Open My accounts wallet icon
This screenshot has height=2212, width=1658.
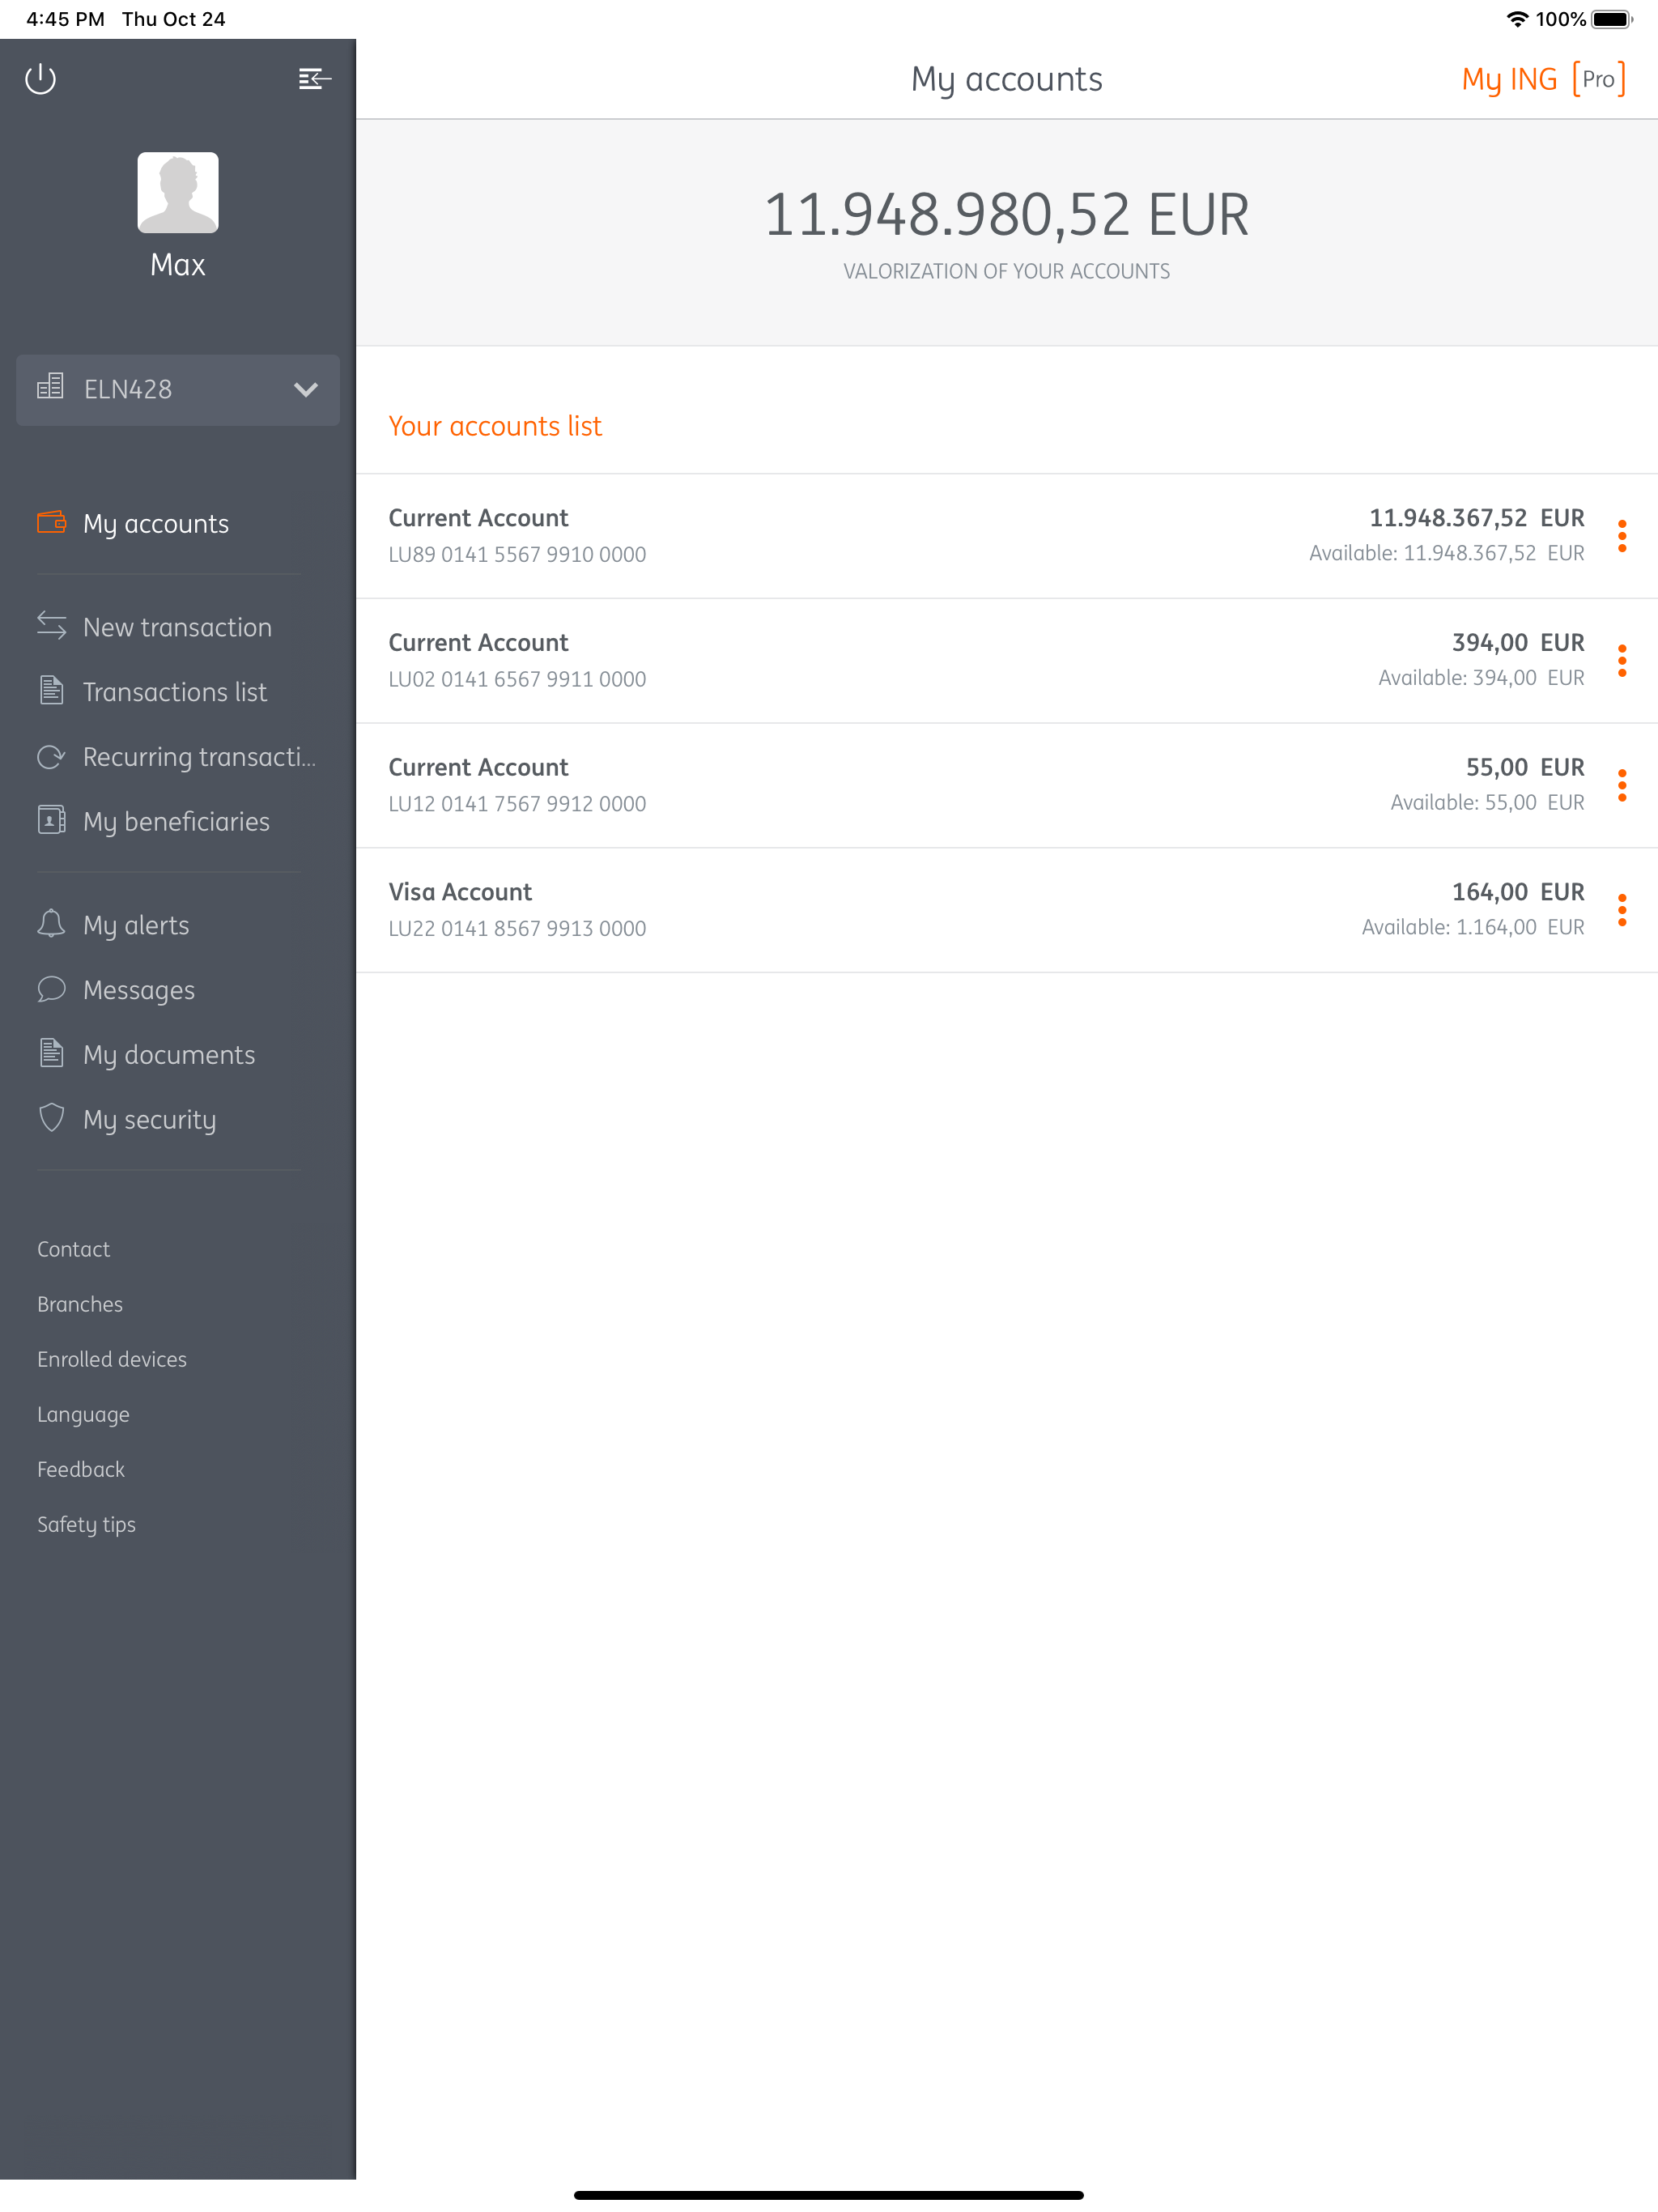click(x=51, y=522)
